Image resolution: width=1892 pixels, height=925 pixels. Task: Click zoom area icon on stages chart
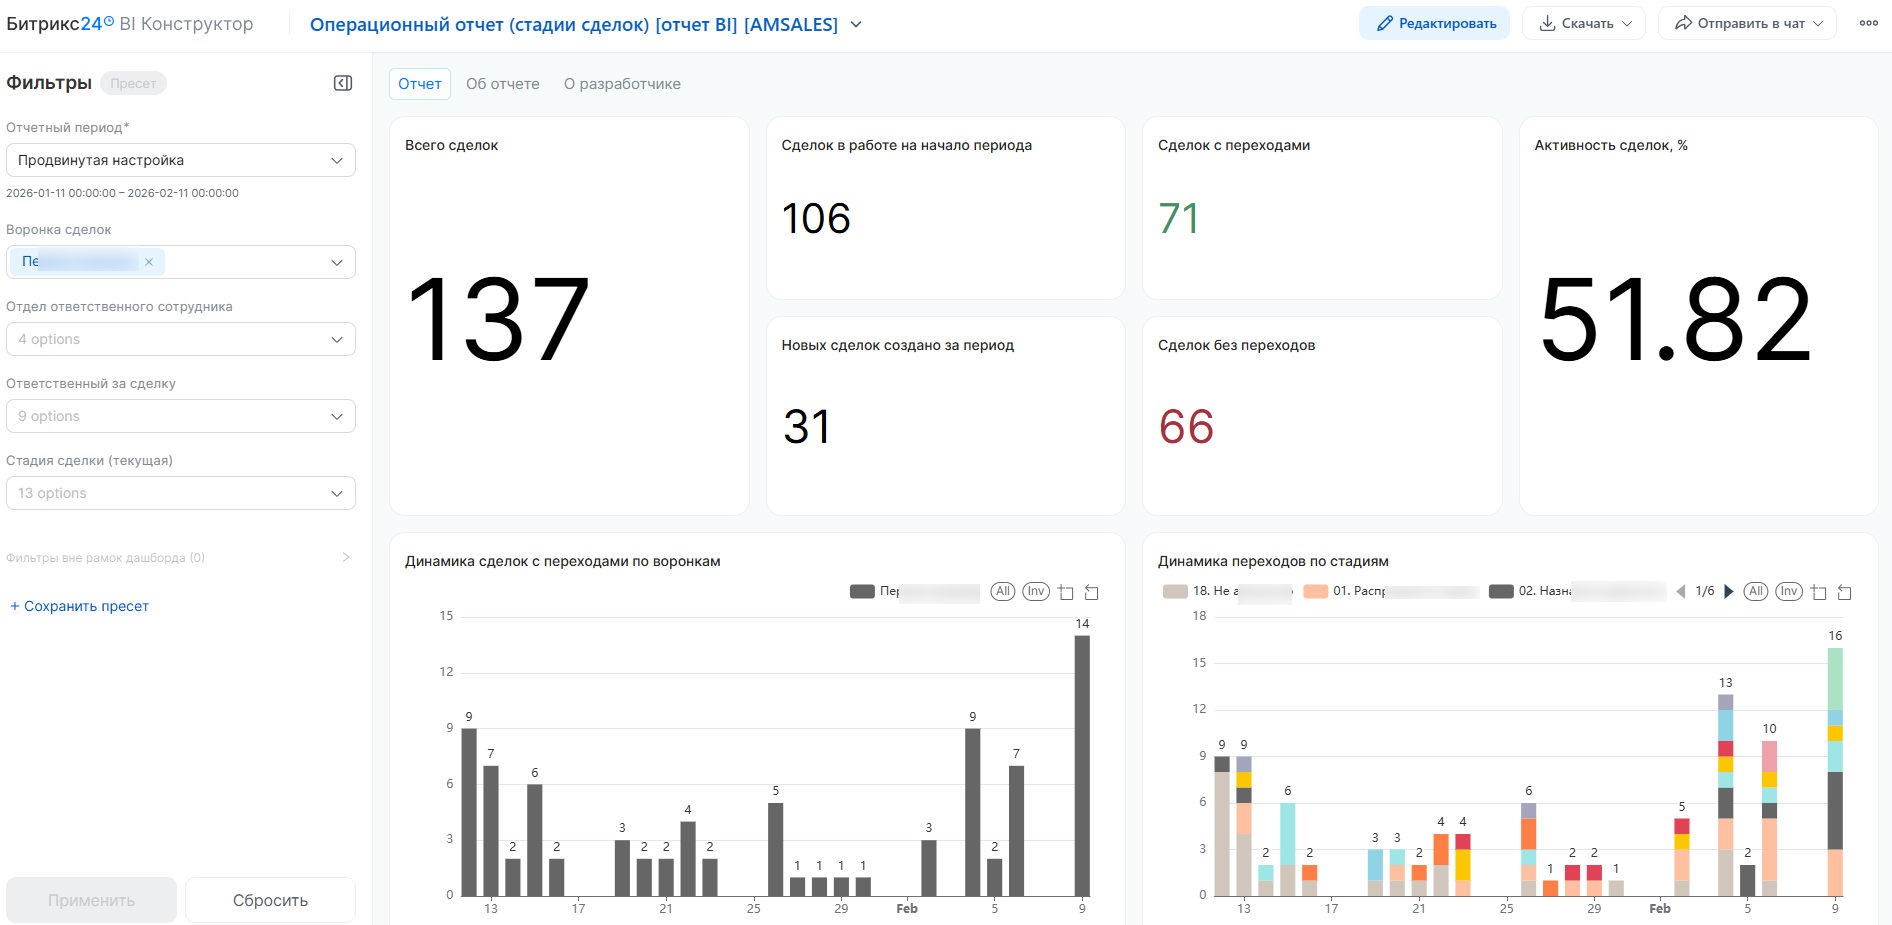(1819, 592)
